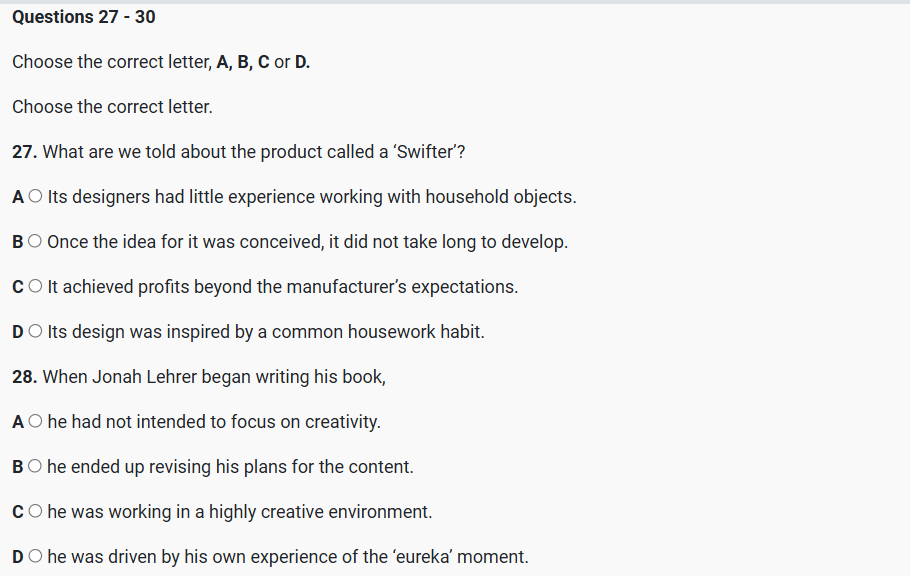Mark radio D about the 'eureka' moment
This screenshot has height=576, width=910.
37,557
